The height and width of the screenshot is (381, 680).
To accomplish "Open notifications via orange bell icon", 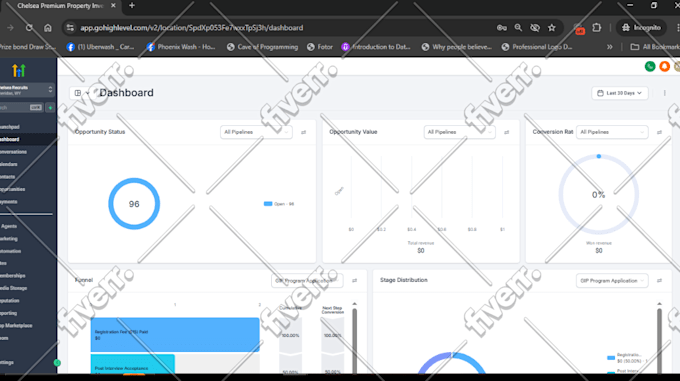I will [664, 66].
